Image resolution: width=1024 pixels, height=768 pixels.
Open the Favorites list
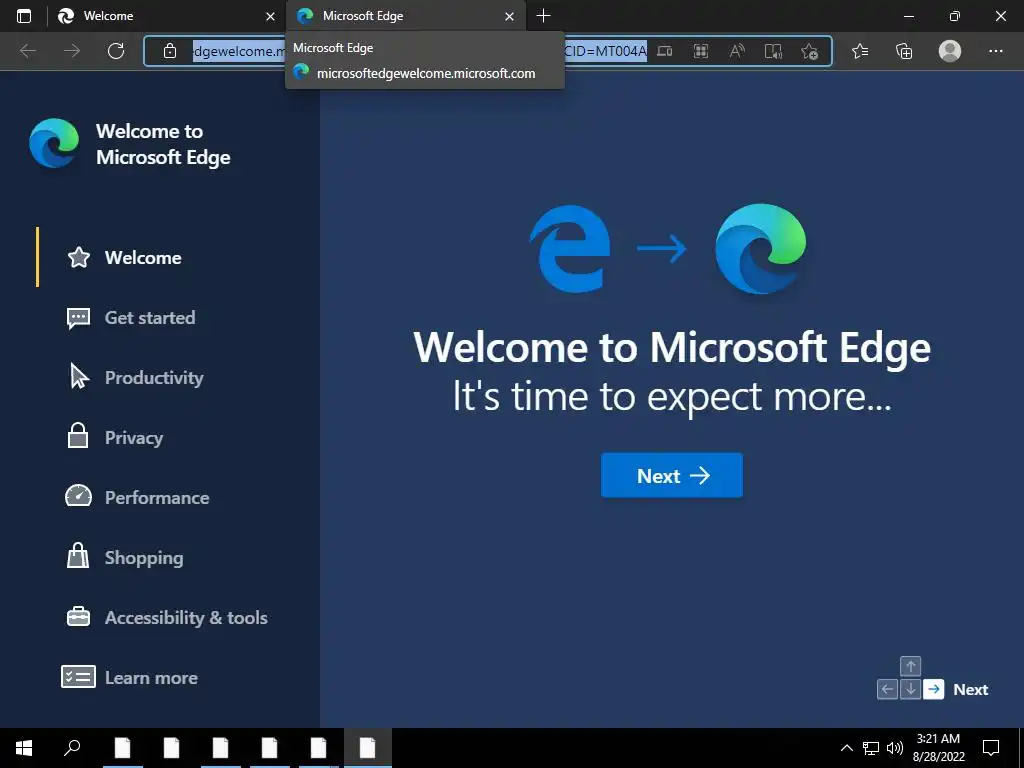[860, 51]
